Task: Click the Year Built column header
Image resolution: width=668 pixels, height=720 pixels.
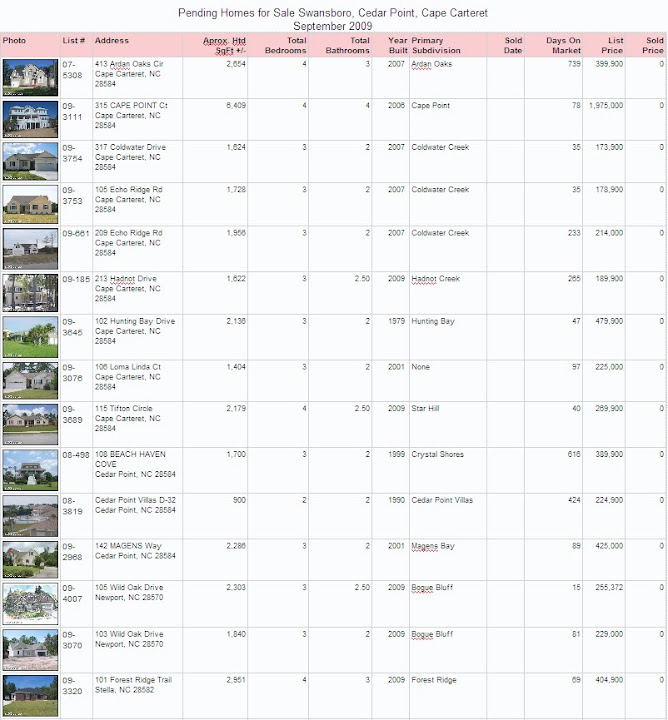Action: pos(398,45)
